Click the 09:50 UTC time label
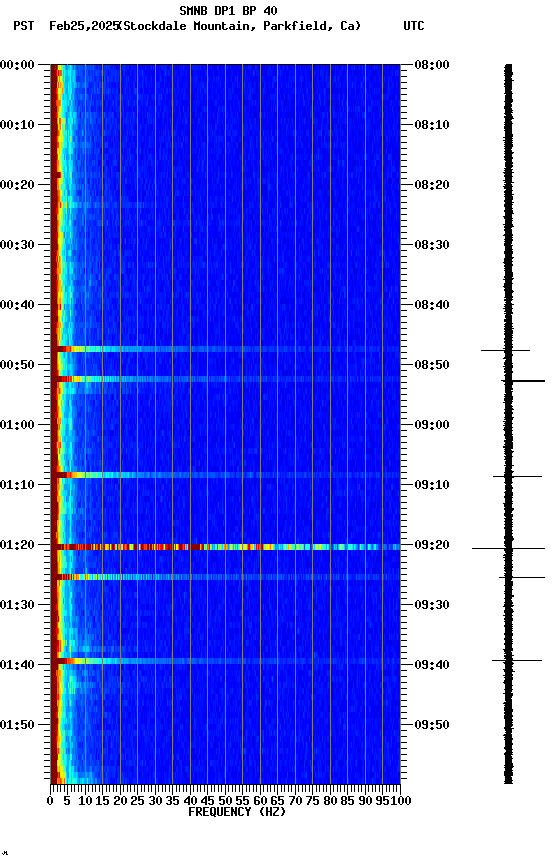552x864 pixels. tap(432, 725)
